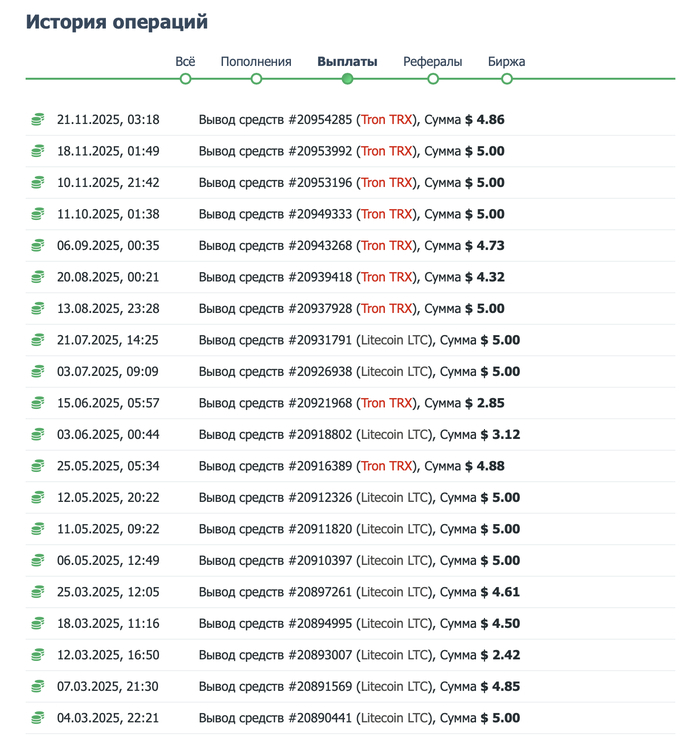Click coin icon beside 15.06.2025 withdrawal
The width and height of the screenshot is (700, 744).
(x=38, y=403)
